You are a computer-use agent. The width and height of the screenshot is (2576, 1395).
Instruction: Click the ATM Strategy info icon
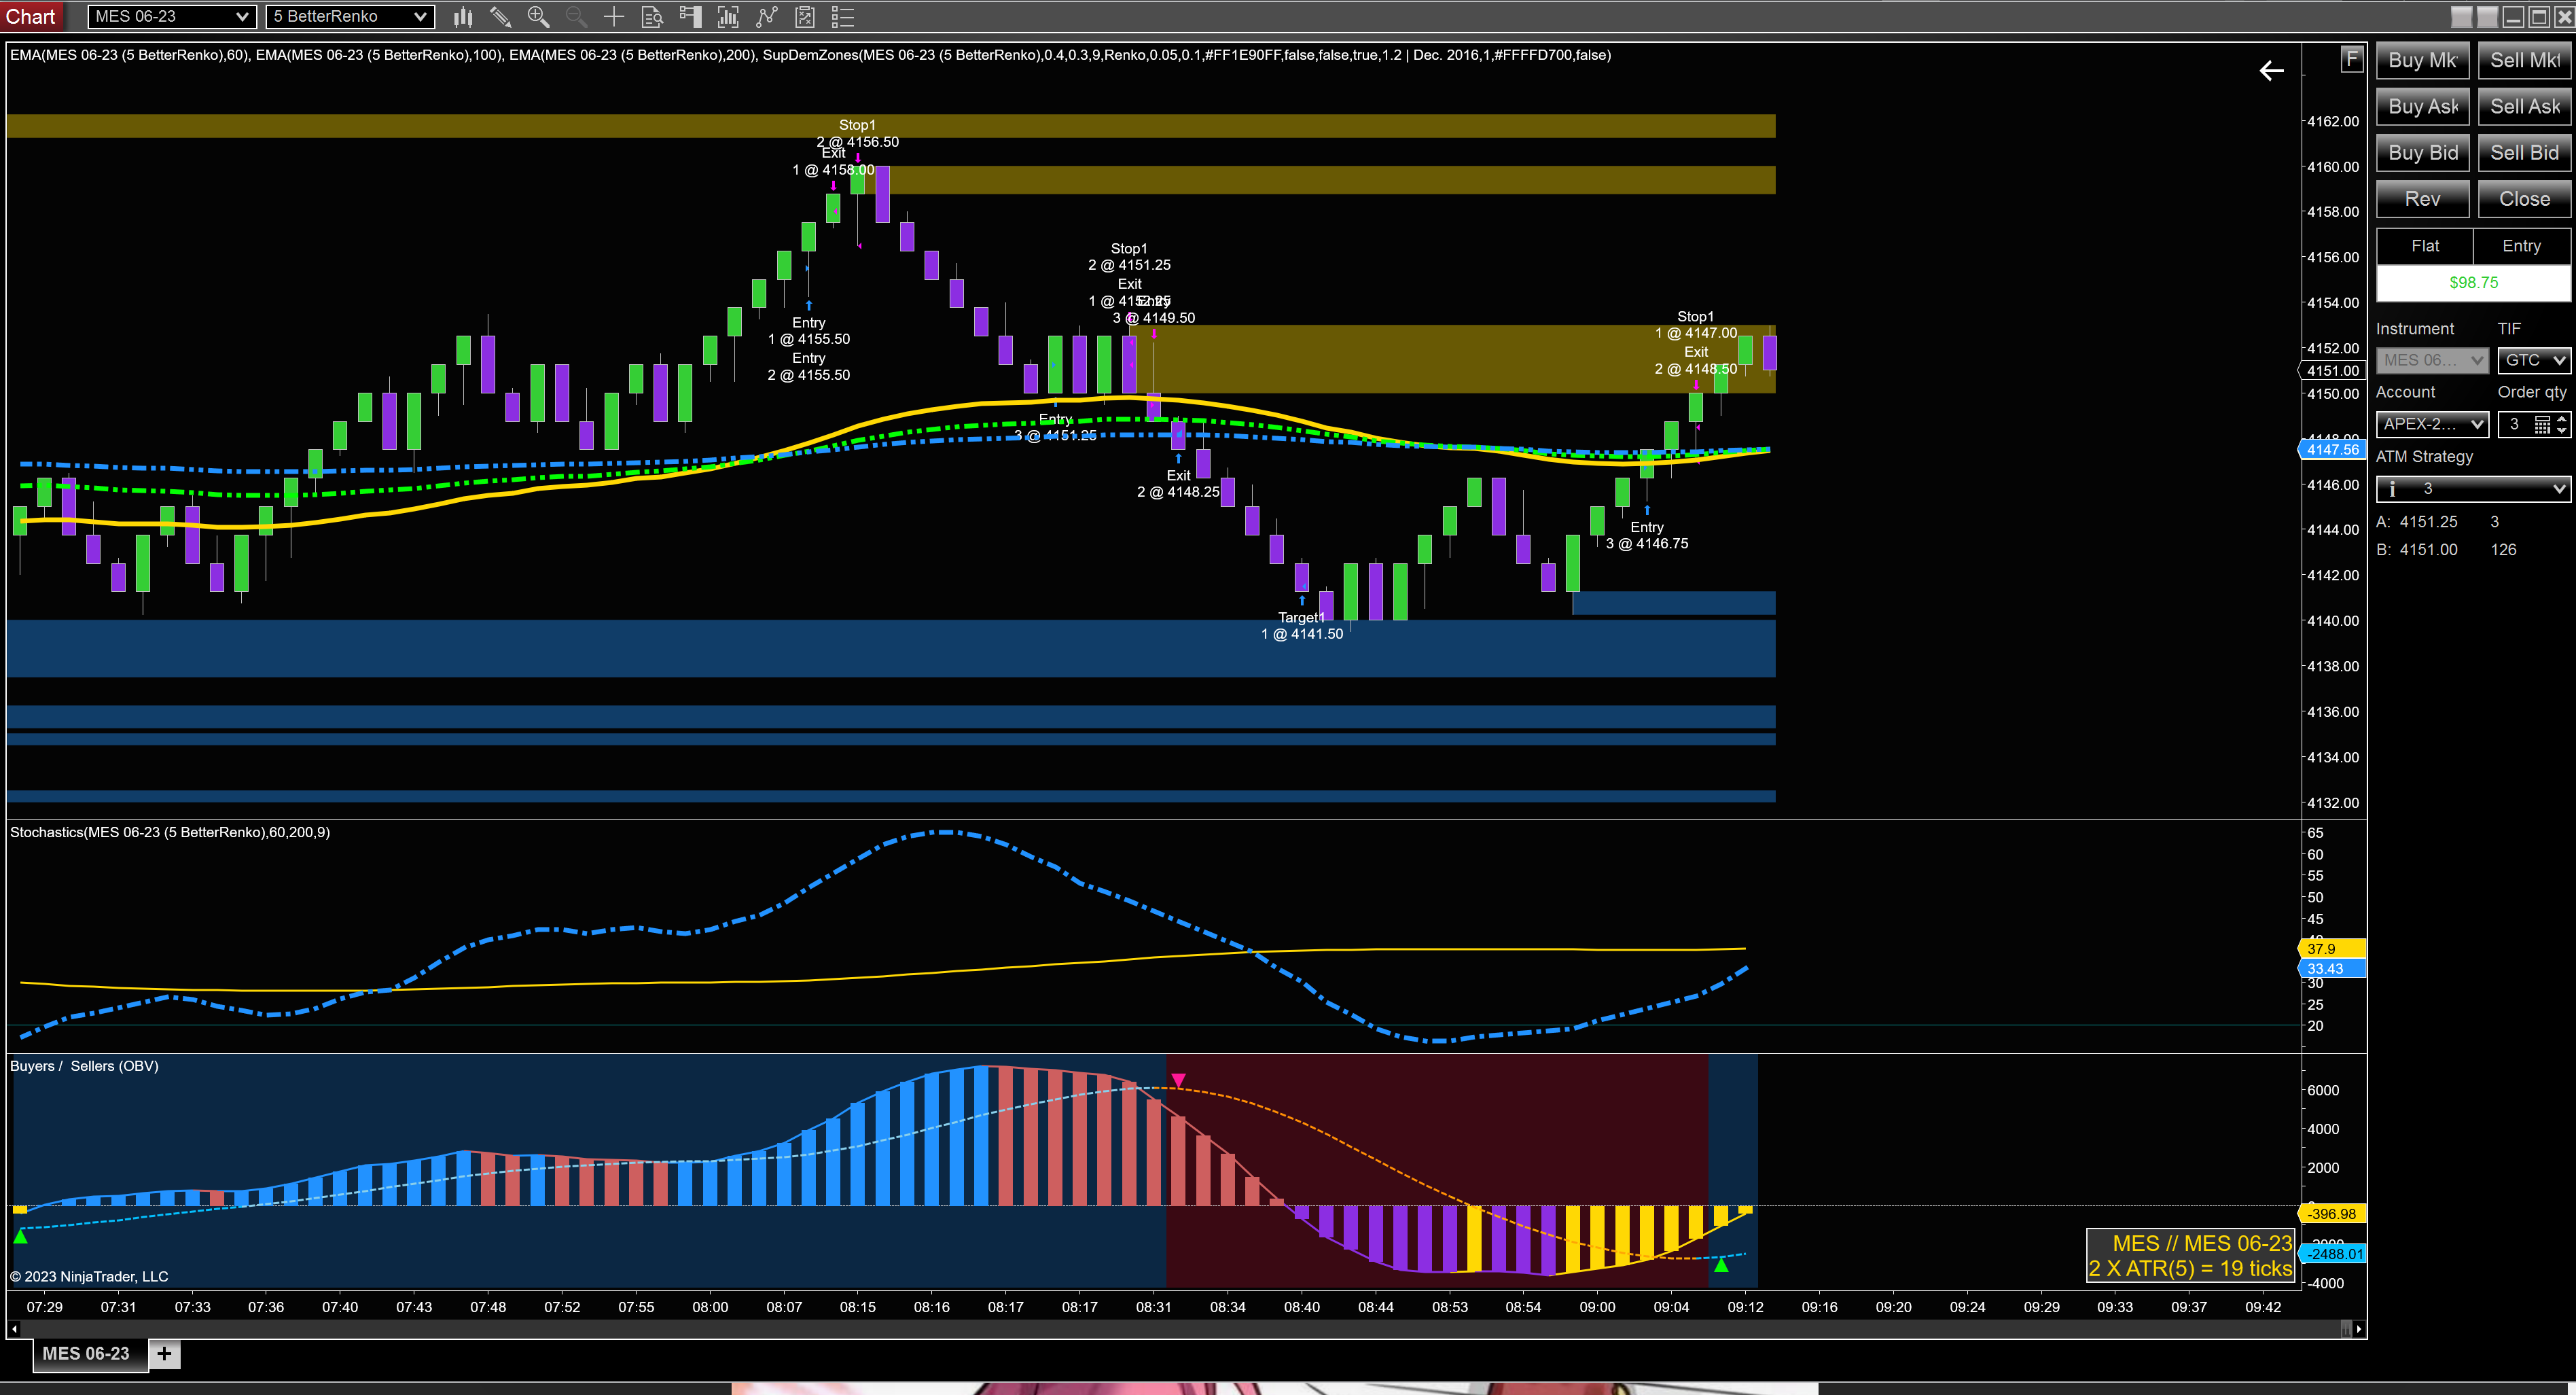click(2392, 489)
